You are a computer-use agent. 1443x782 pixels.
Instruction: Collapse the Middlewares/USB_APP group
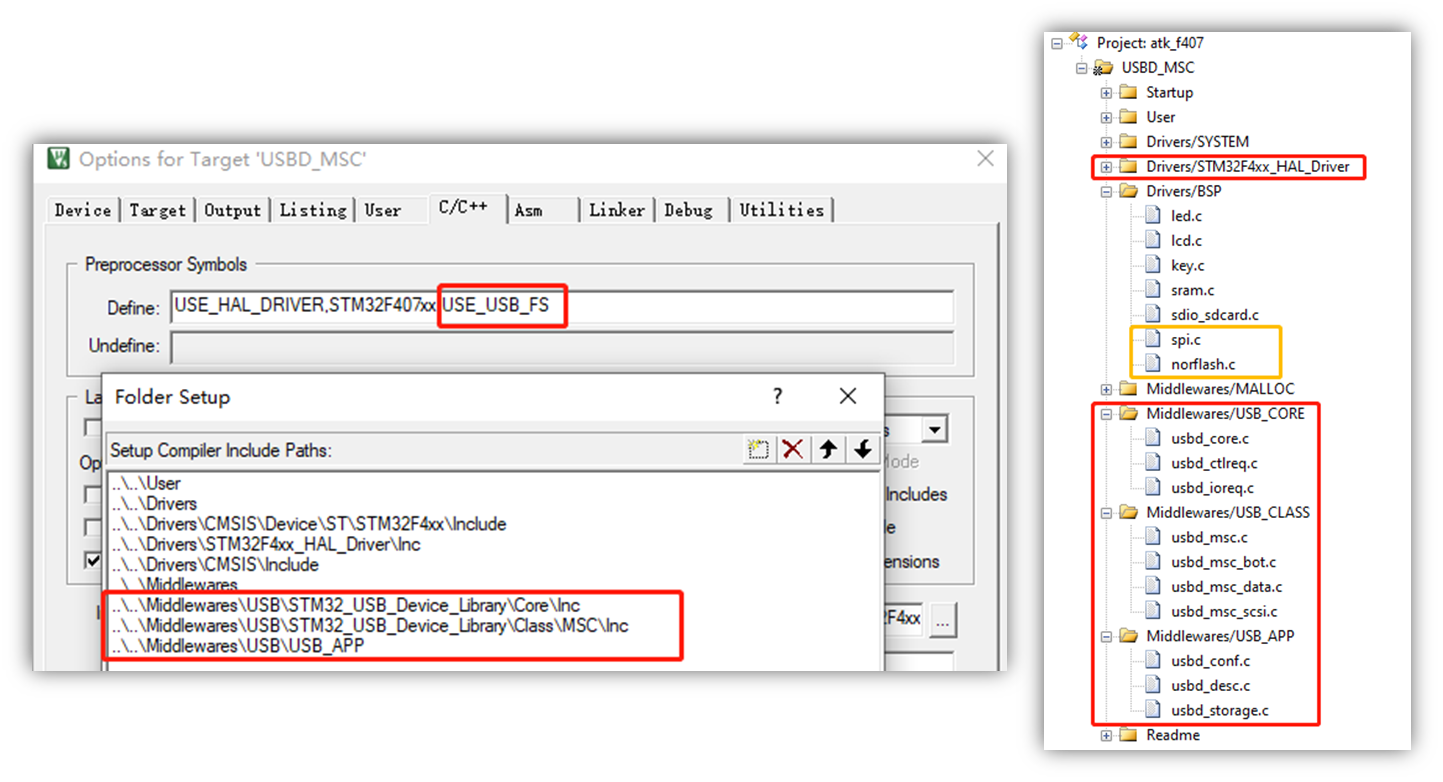[1106, 636]
